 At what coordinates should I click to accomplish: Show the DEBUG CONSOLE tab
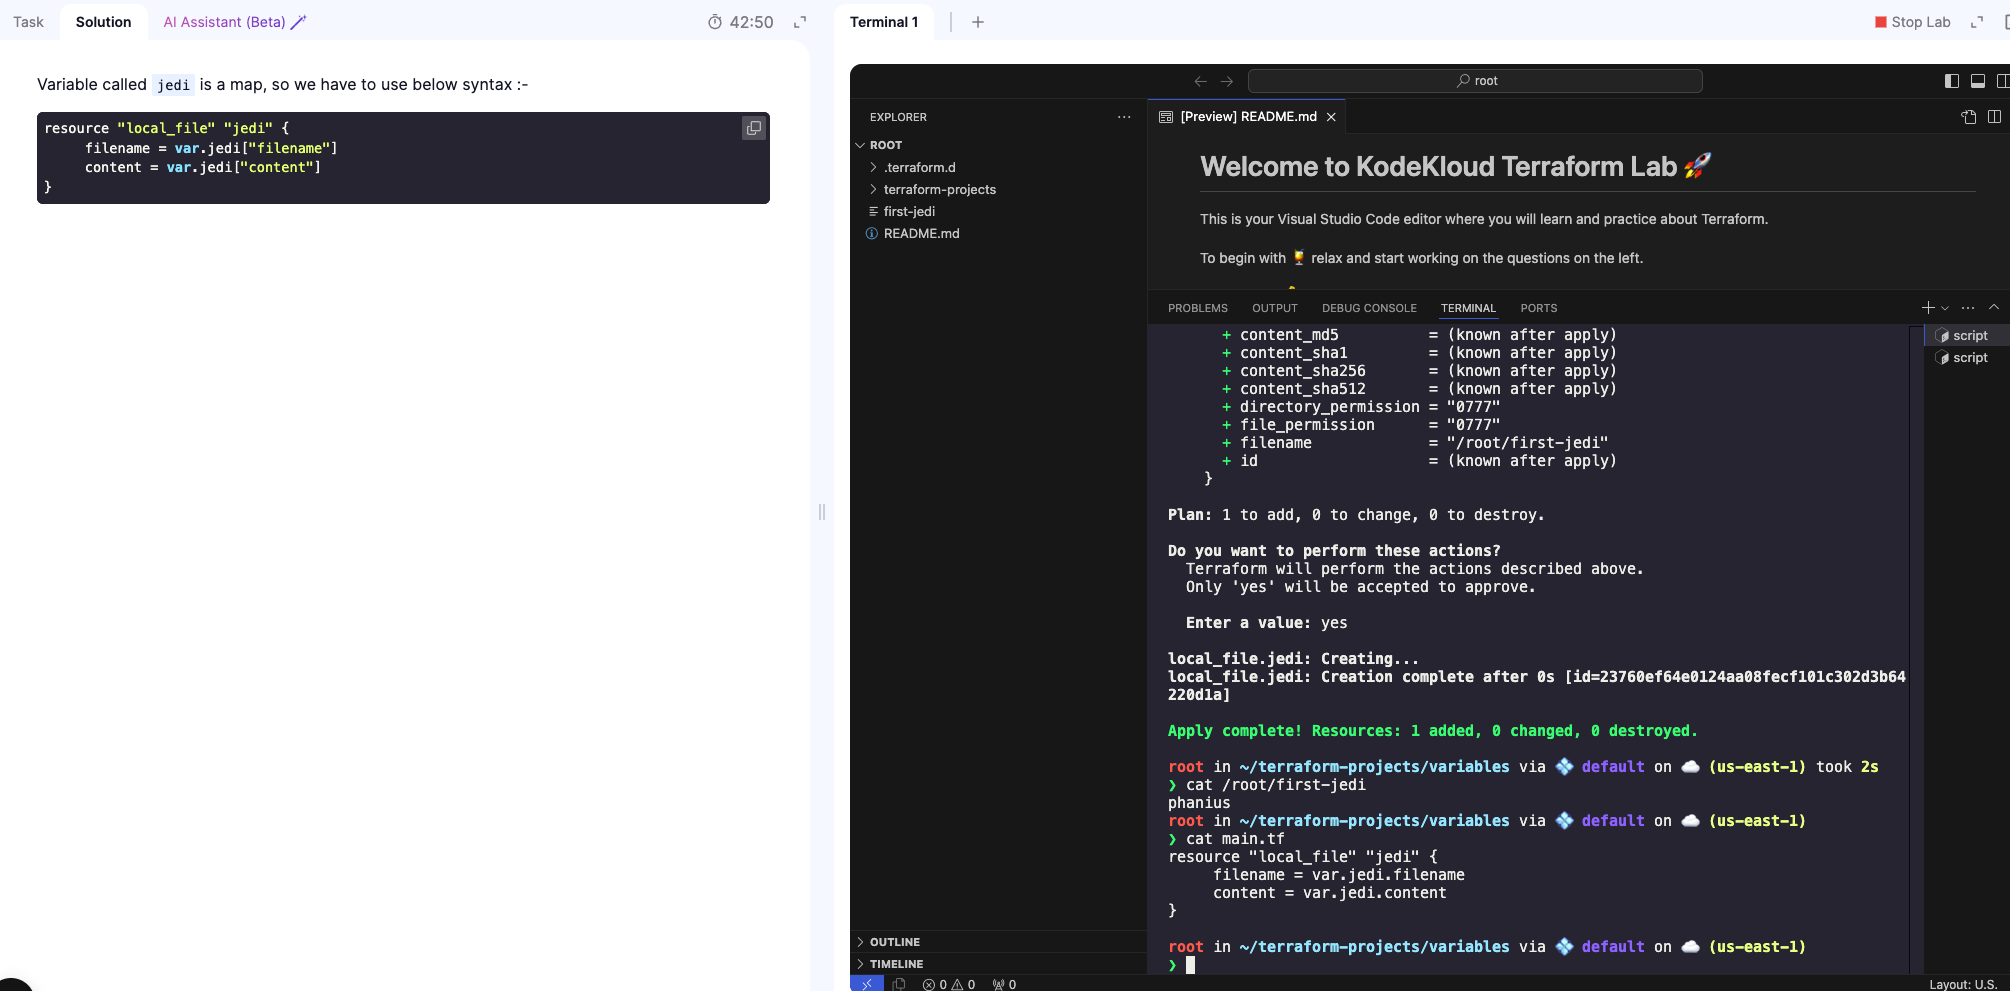coord(1369,308)
